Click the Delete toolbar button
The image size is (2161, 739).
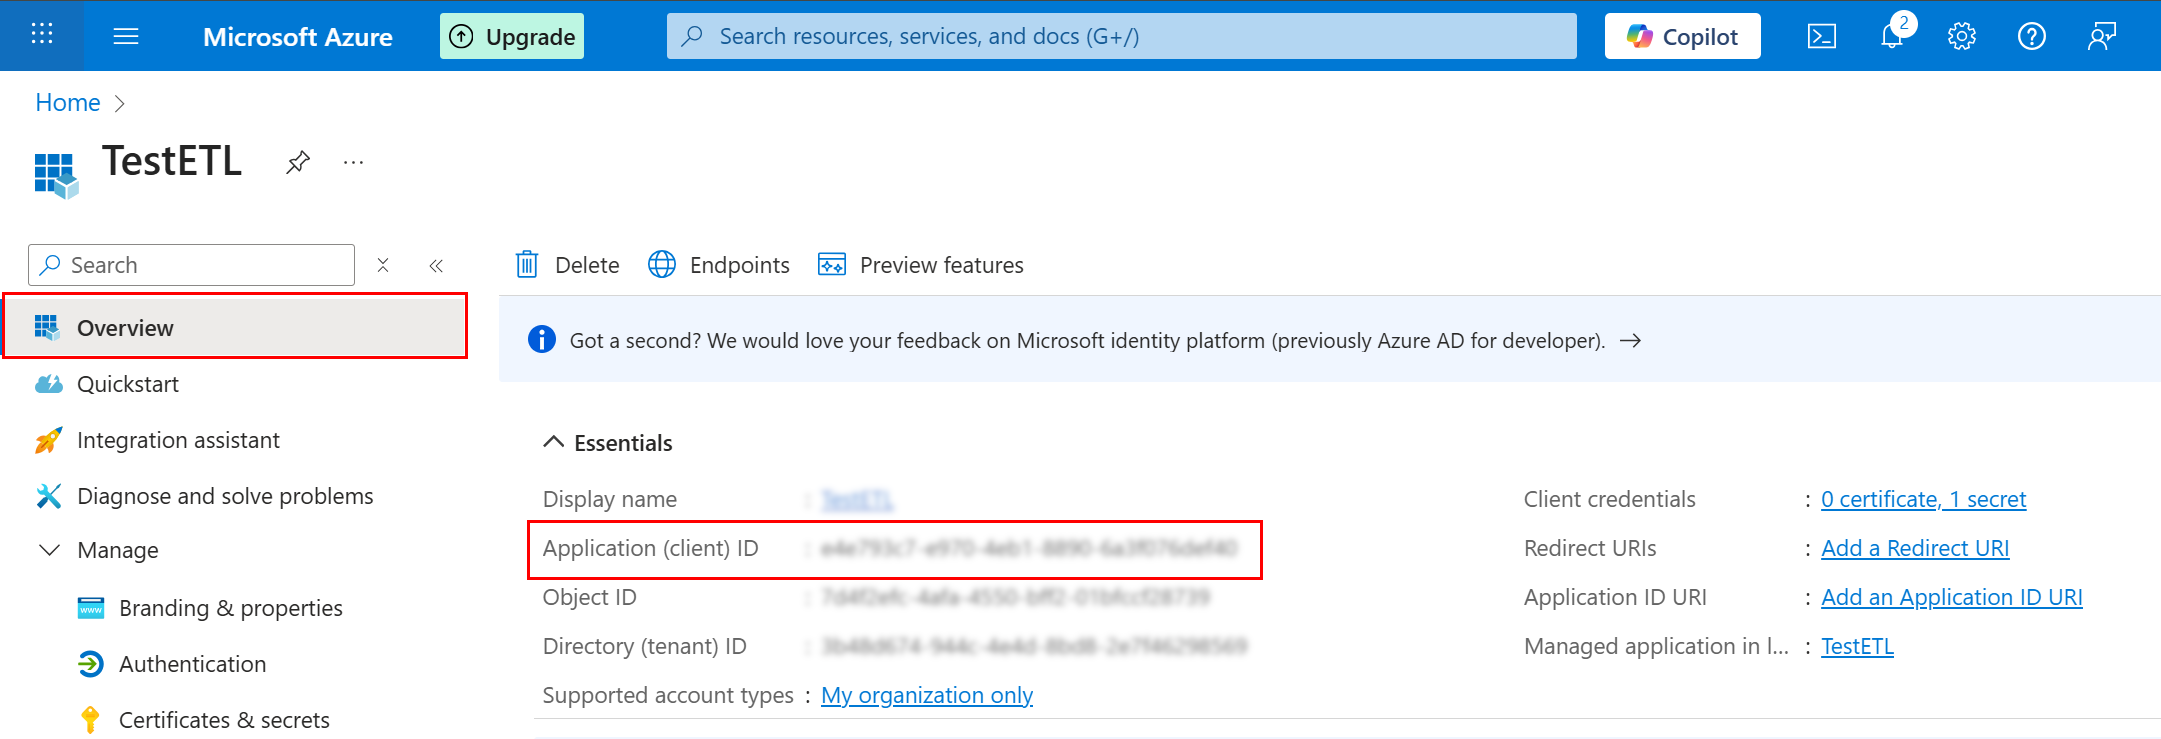(x=568, y=265)
